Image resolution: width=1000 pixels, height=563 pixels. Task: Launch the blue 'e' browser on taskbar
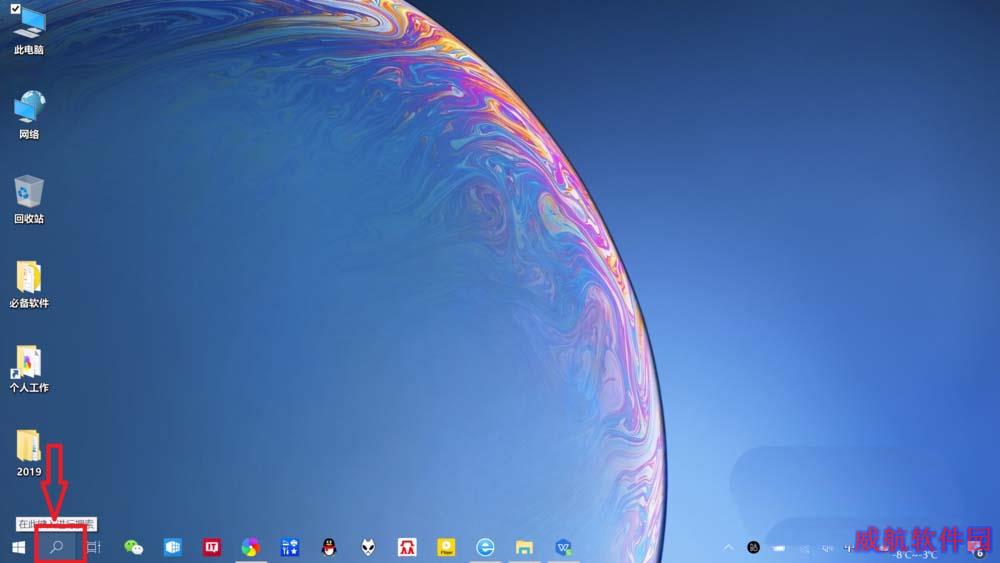click(485, 547)
